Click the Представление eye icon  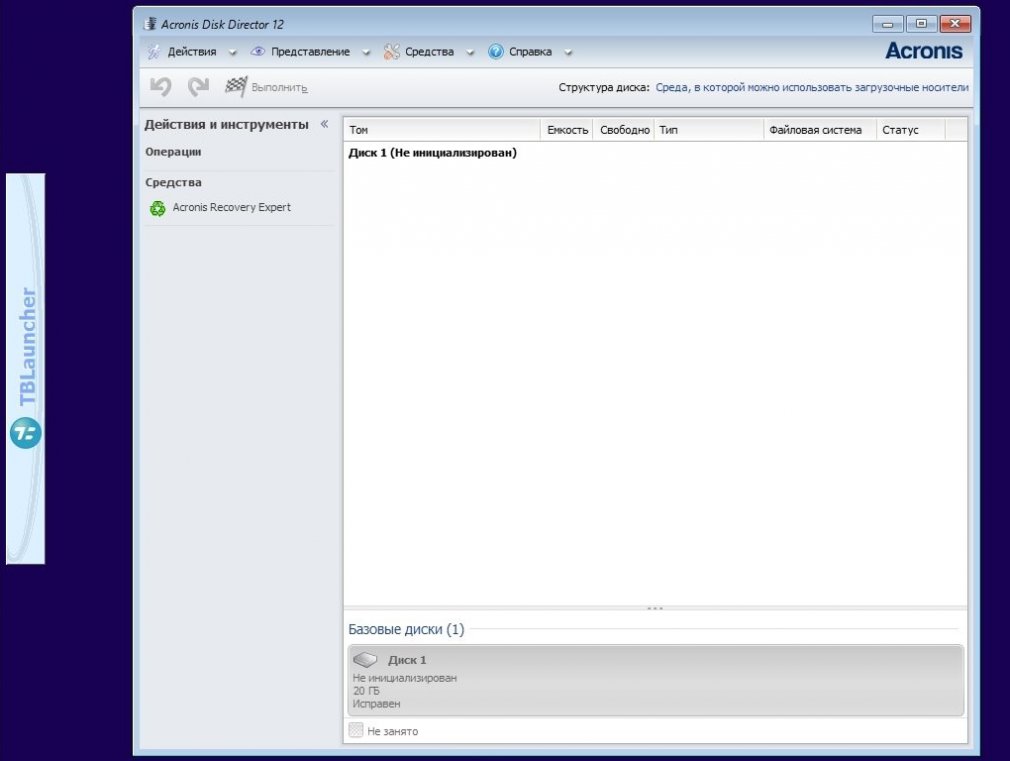tap(258, 52)
